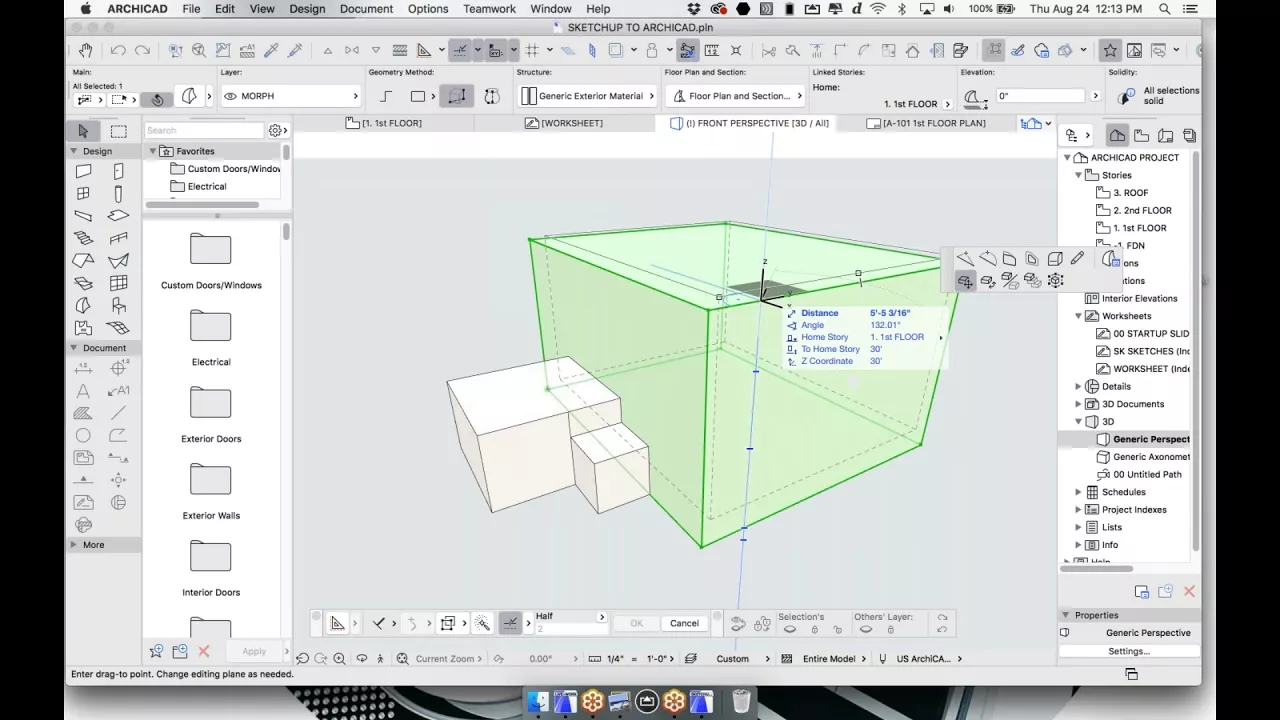This screenshot has width=1280, height=720.
Task: Select the Circle tool
Action: coord(83,435)
